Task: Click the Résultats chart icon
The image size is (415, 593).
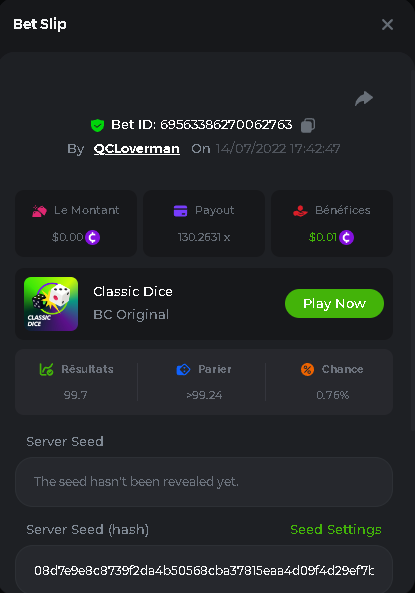Action: coord(46,369)
